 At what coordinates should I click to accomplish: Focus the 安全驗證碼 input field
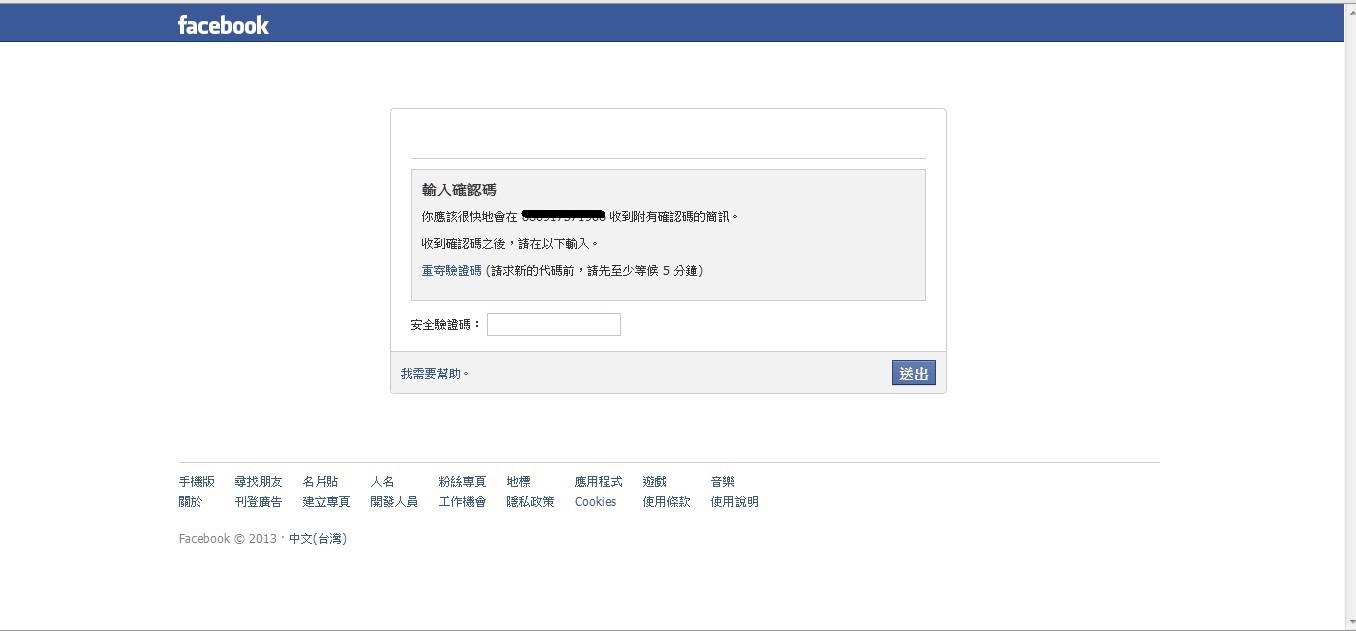(x=554, y=324)
